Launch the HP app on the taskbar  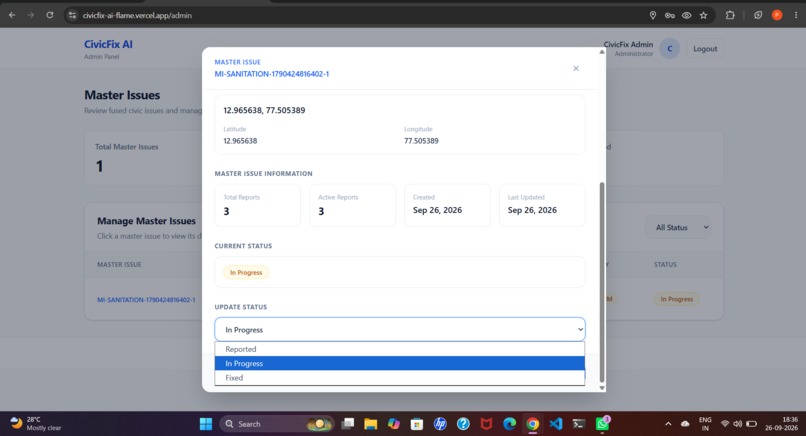click(x=440, y=424)
